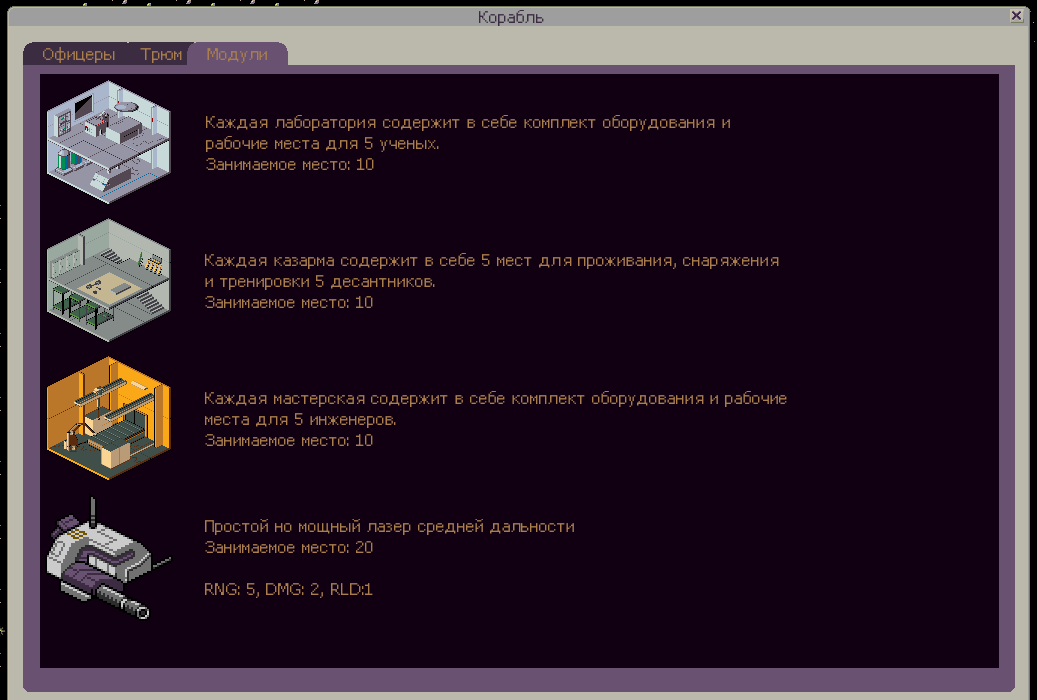Select the laboratory module icon
The image size is (1037, 700).
pyautogui.click(x=108, y=142)
